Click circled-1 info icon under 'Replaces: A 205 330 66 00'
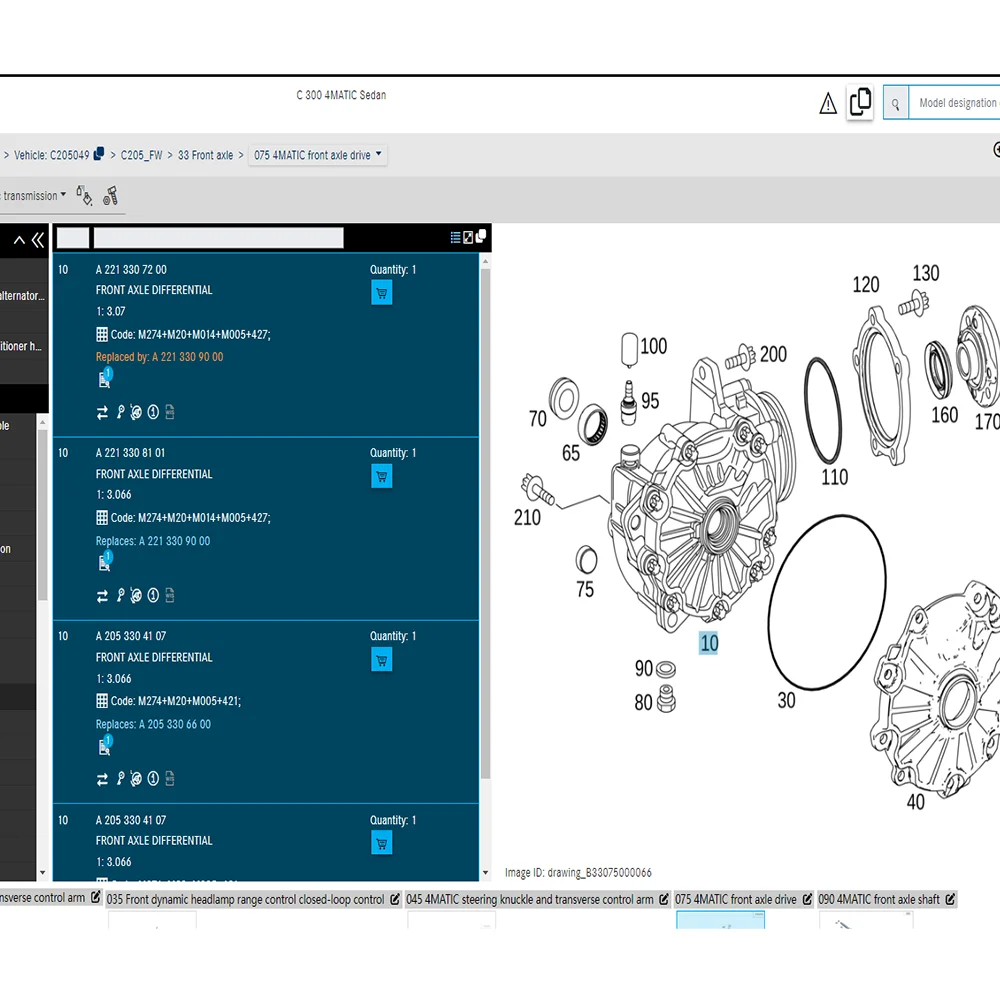 (x=153, y=779)
